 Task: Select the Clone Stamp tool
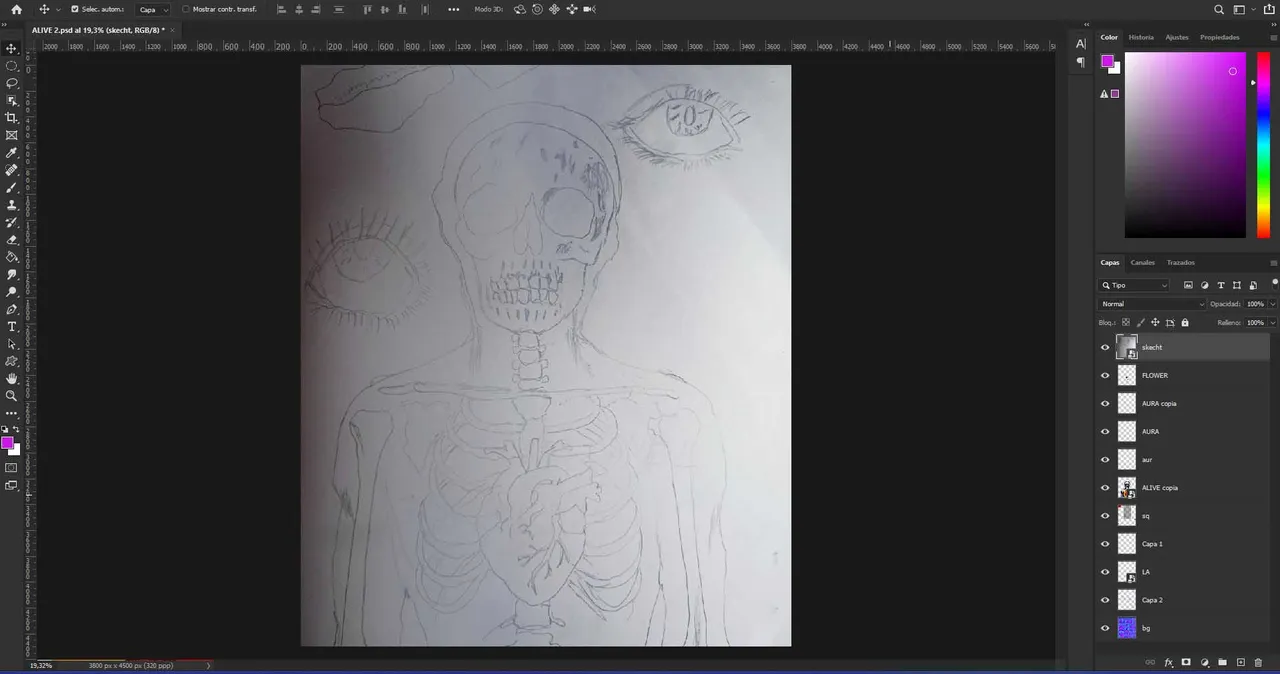tap(12, 205)
